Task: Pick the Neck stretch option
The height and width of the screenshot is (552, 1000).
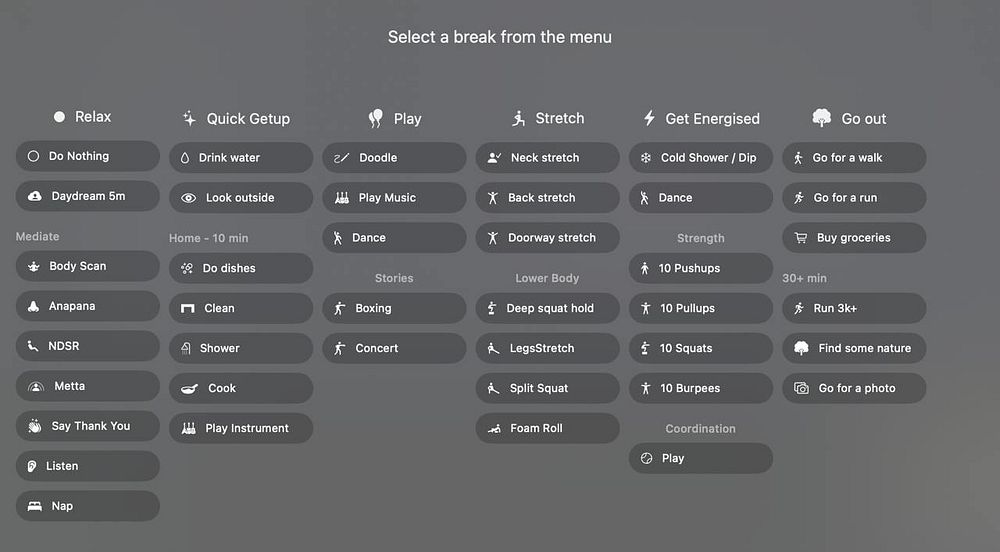Action: click(x=547, y=158)
